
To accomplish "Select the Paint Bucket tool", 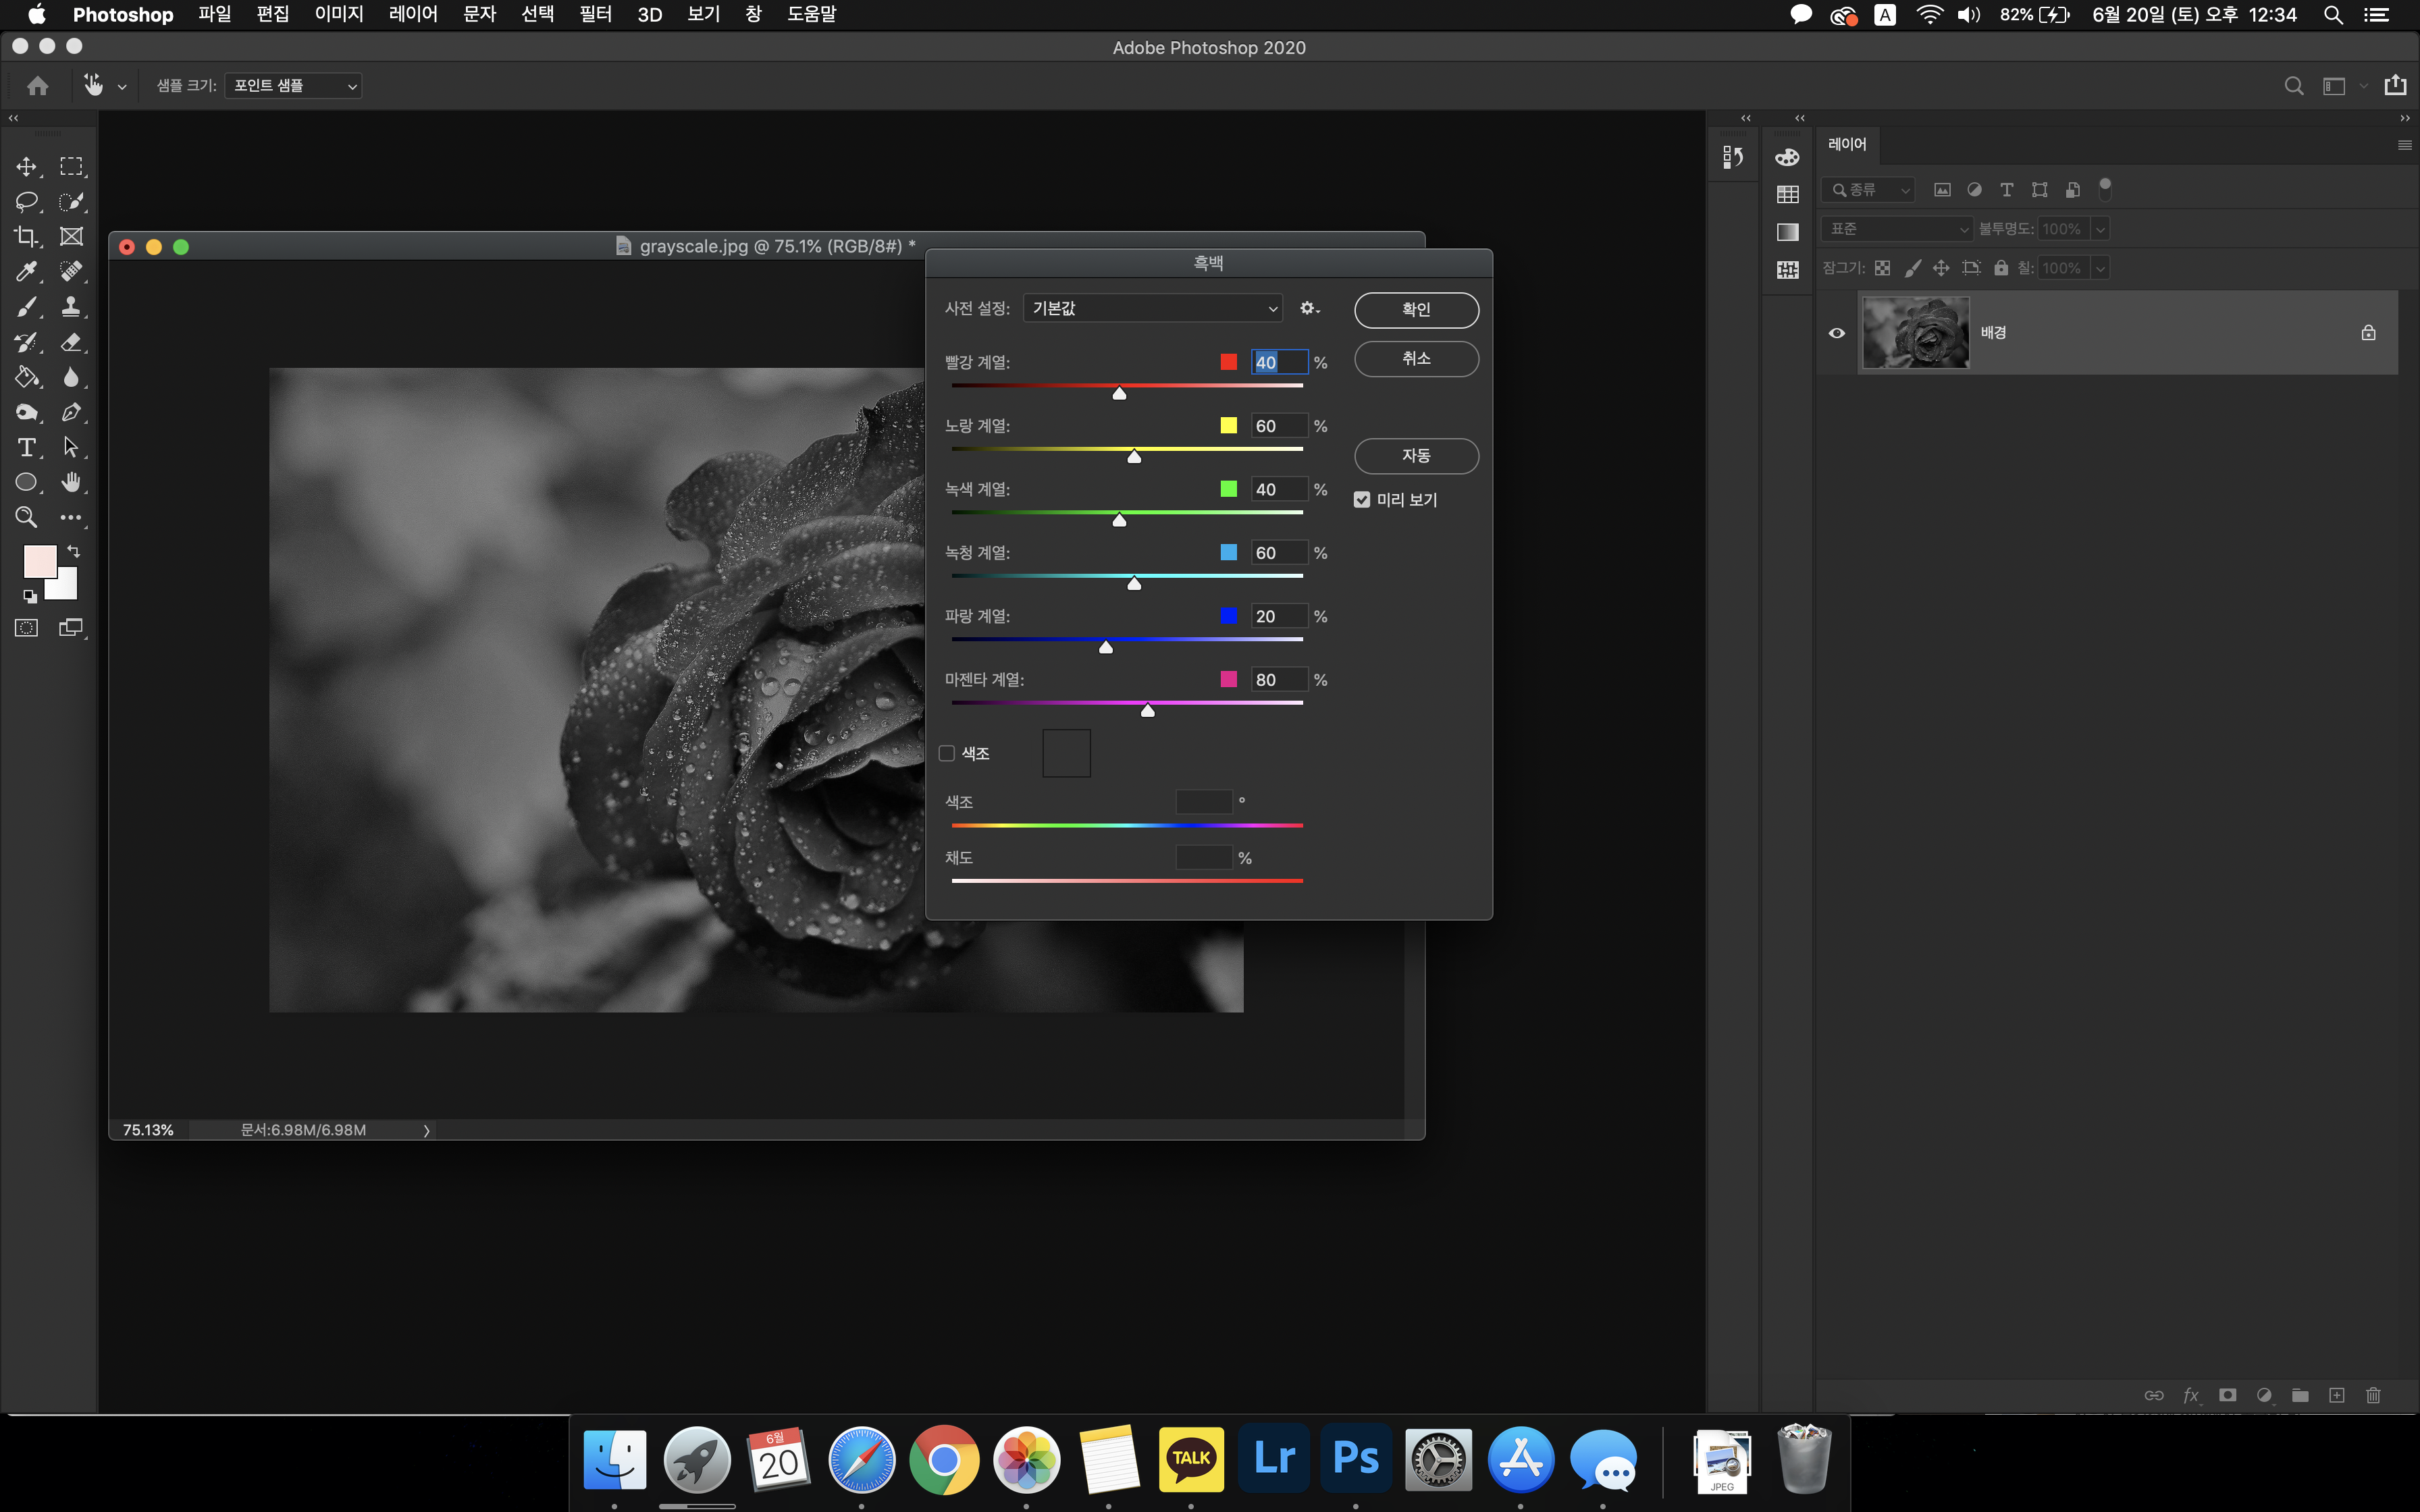I will tap(26, 377).
